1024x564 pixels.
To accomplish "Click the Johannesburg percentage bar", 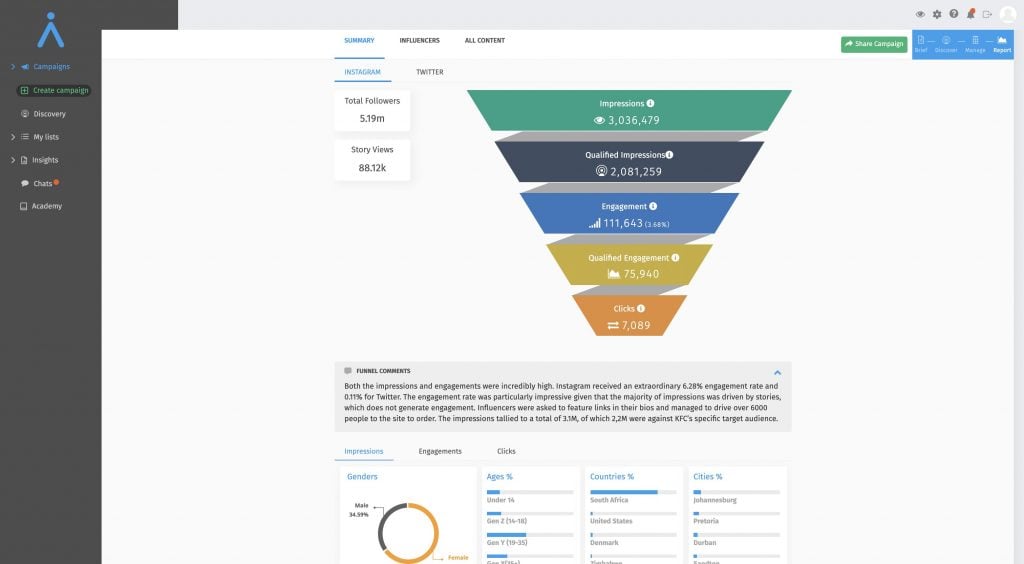I will point(737,492).
